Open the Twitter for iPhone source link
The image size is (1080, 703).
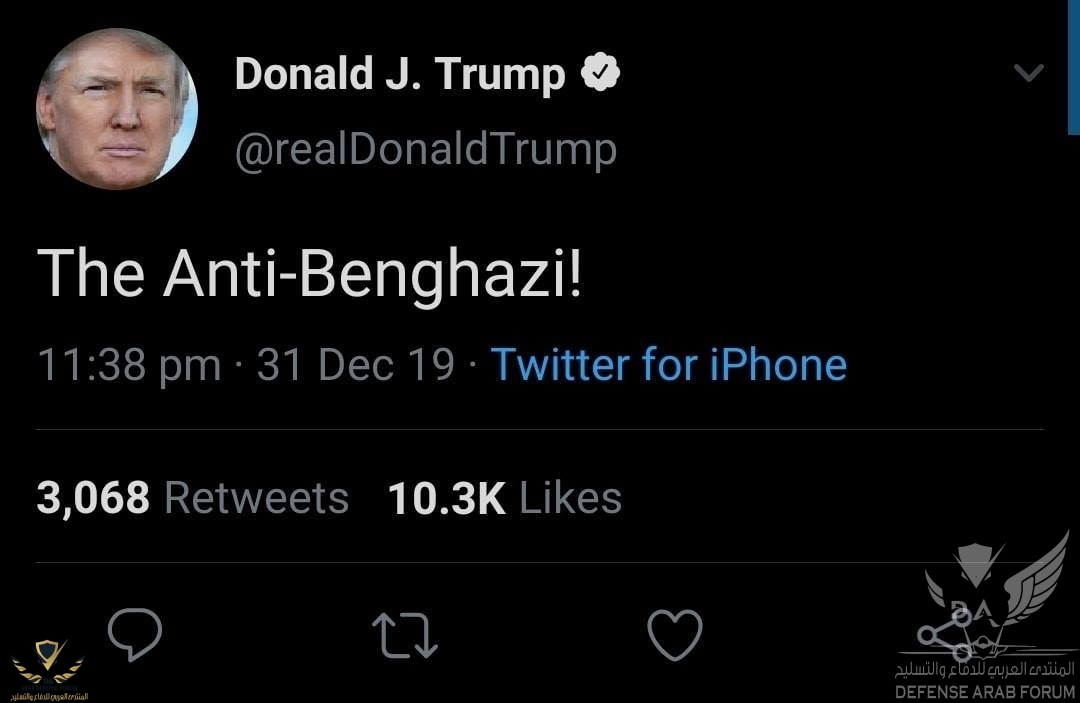coord(668,365)
